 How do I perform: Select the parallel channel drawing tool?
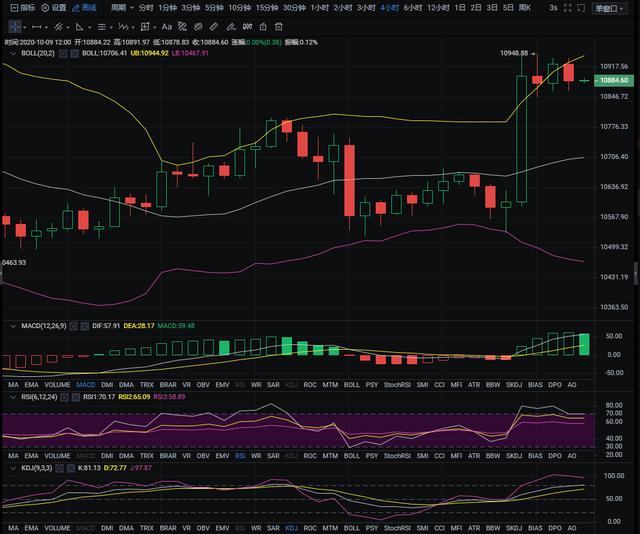pos(58,27)
